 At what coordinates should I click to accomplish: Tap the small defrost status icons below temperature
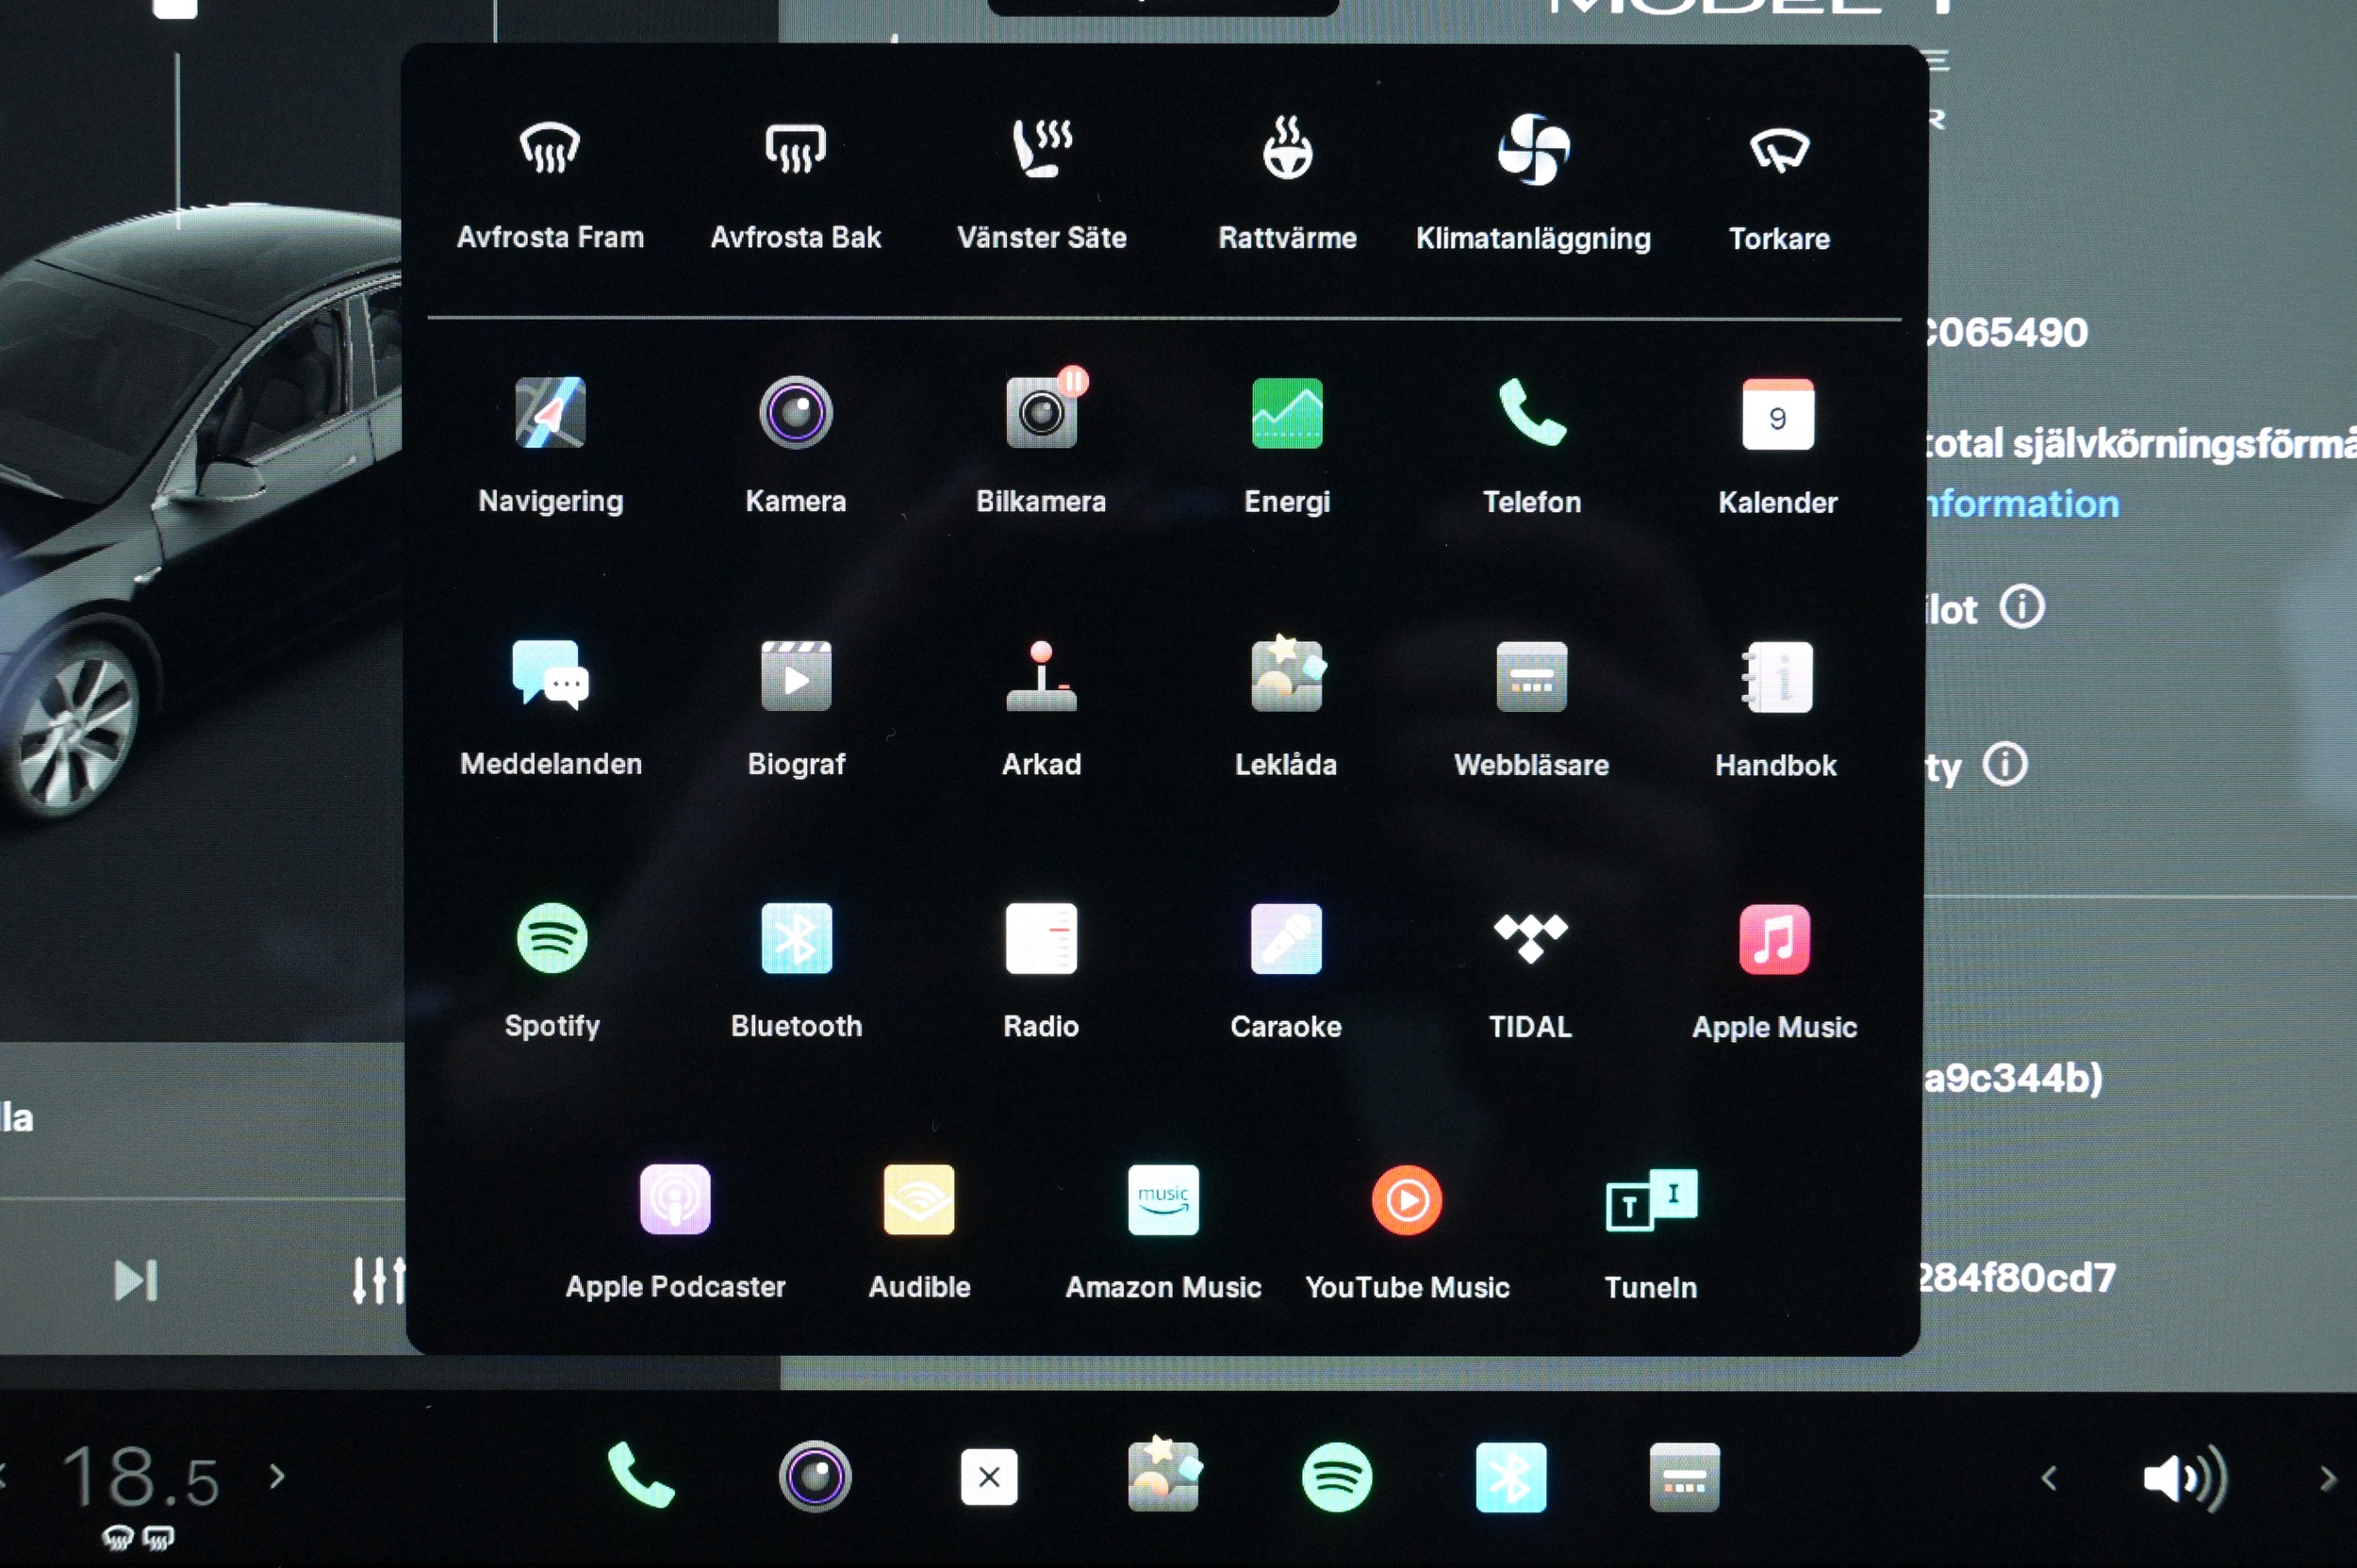pyautogui.click(x=139, y=1538)
